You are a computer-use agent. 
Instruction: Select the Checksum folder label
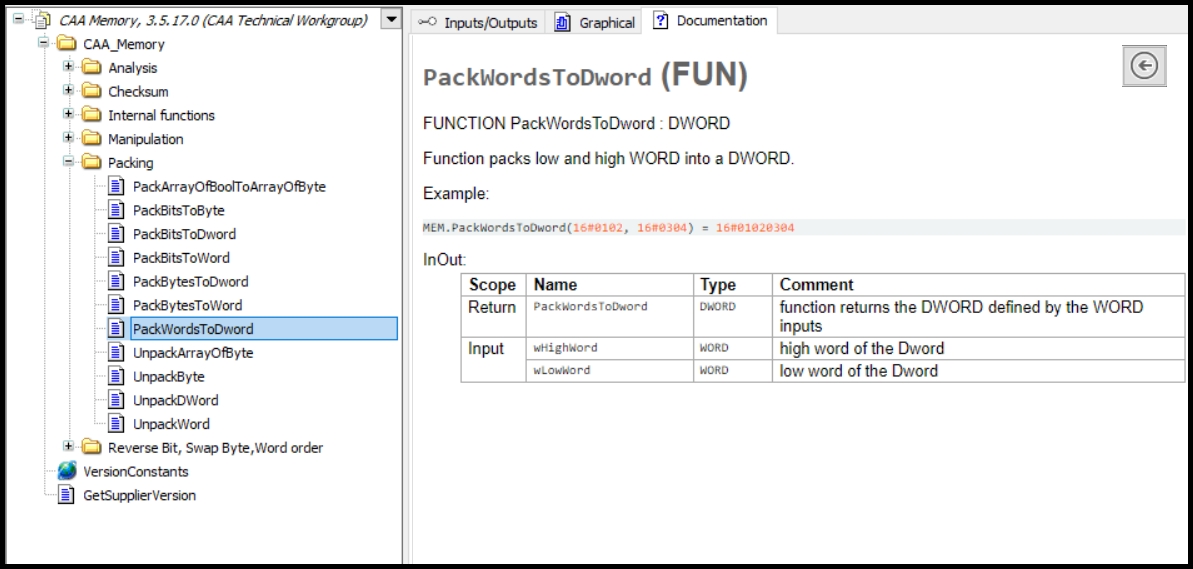point(138,91)
